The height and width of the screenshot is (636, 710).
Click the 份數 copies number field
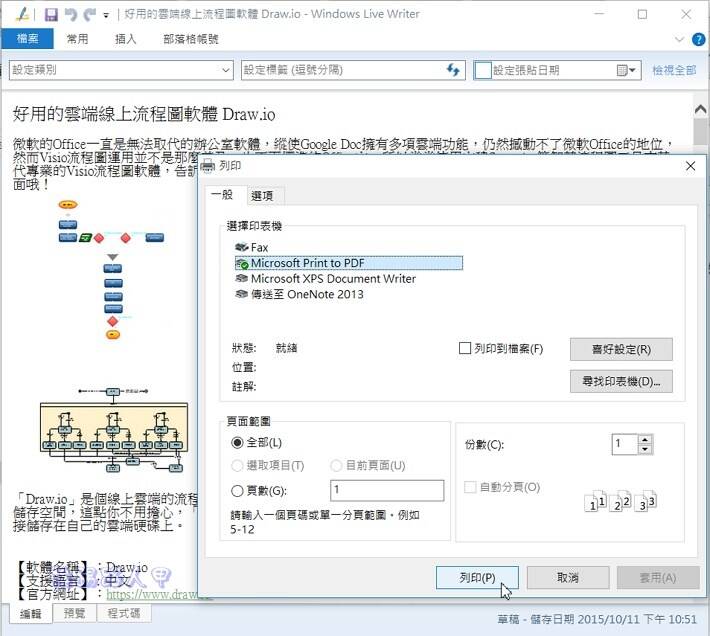click(624, 444)
